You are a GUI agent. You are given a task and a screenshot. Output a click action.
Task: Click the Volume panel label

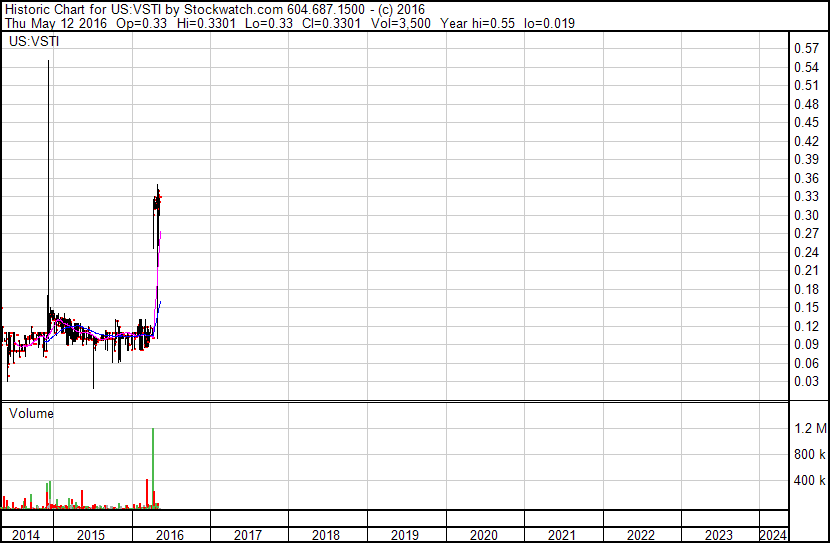pyautogui.click(x=31, y=413)
